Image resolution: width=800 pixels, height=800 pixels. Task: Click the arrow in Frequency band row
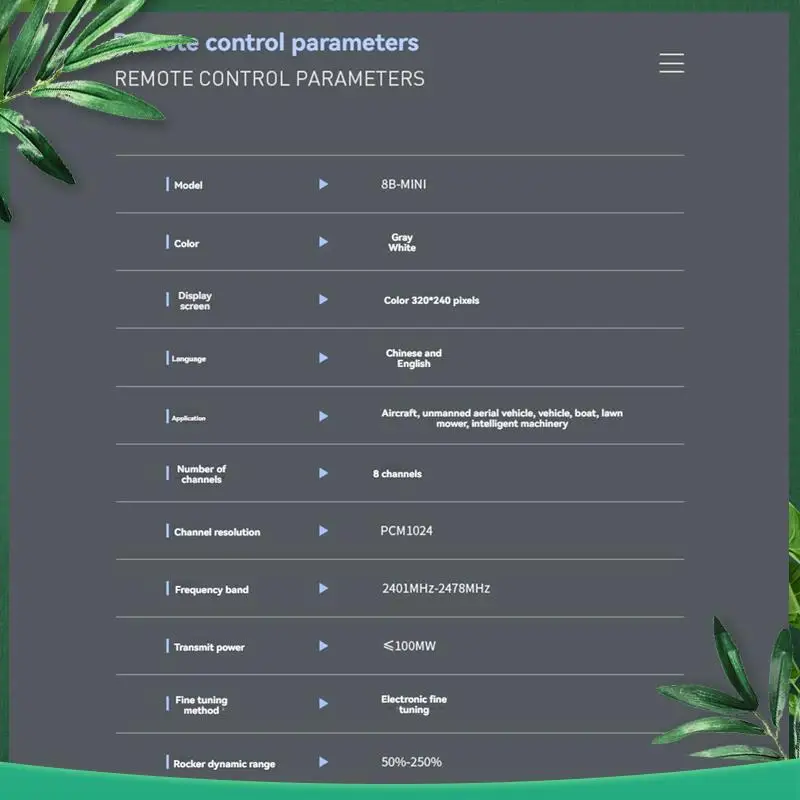point(323,589)
